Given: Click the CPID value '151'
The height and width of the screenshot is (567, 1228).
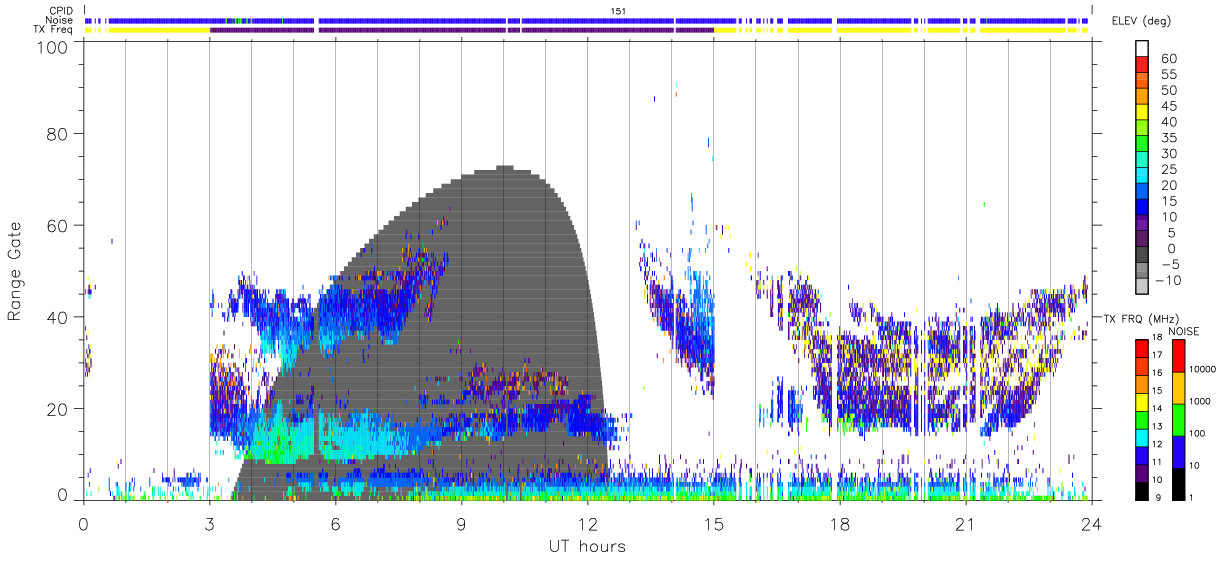Looking at the screenshot, I should [x=619, y=11].
